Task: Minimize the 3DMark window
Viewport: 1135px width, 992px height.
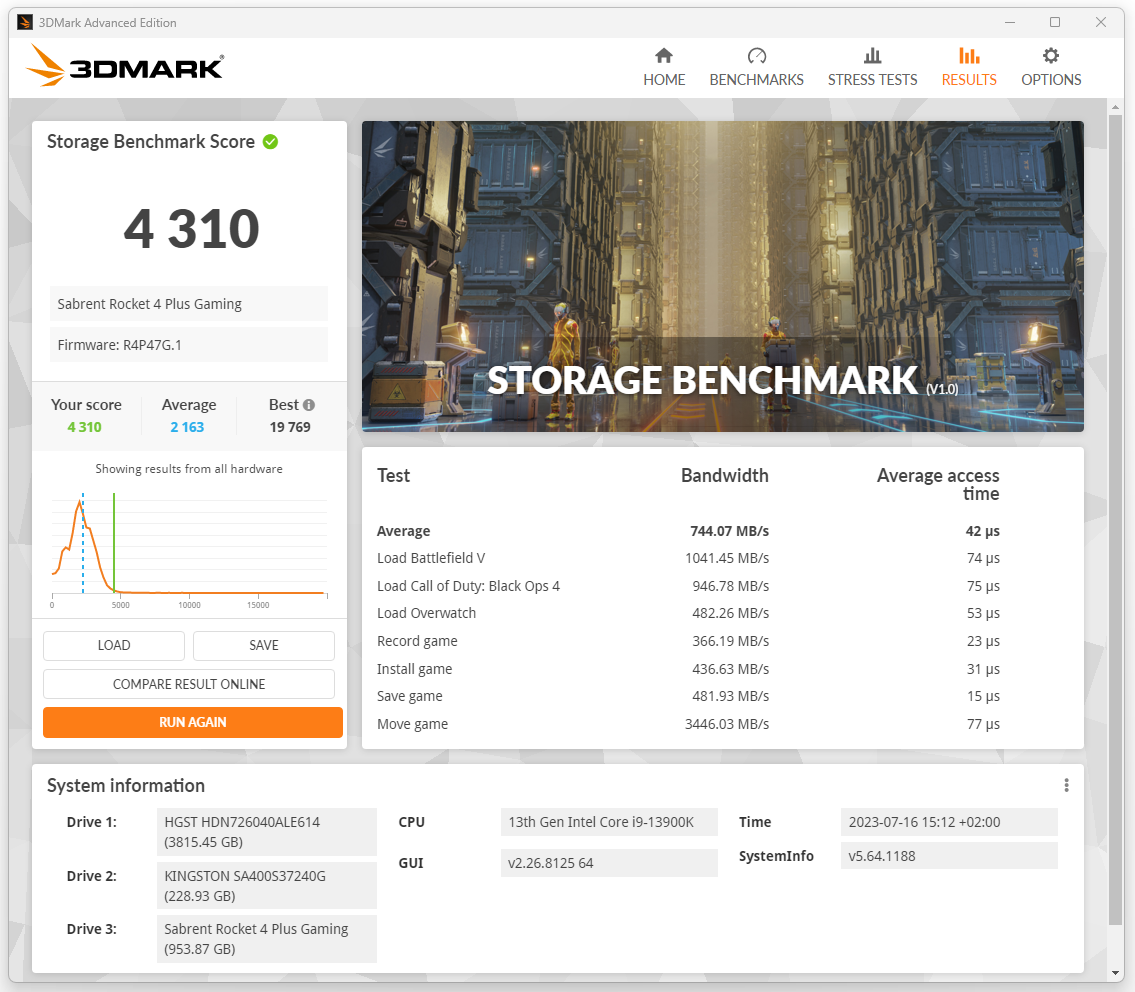Action: tap(1010, 22)
